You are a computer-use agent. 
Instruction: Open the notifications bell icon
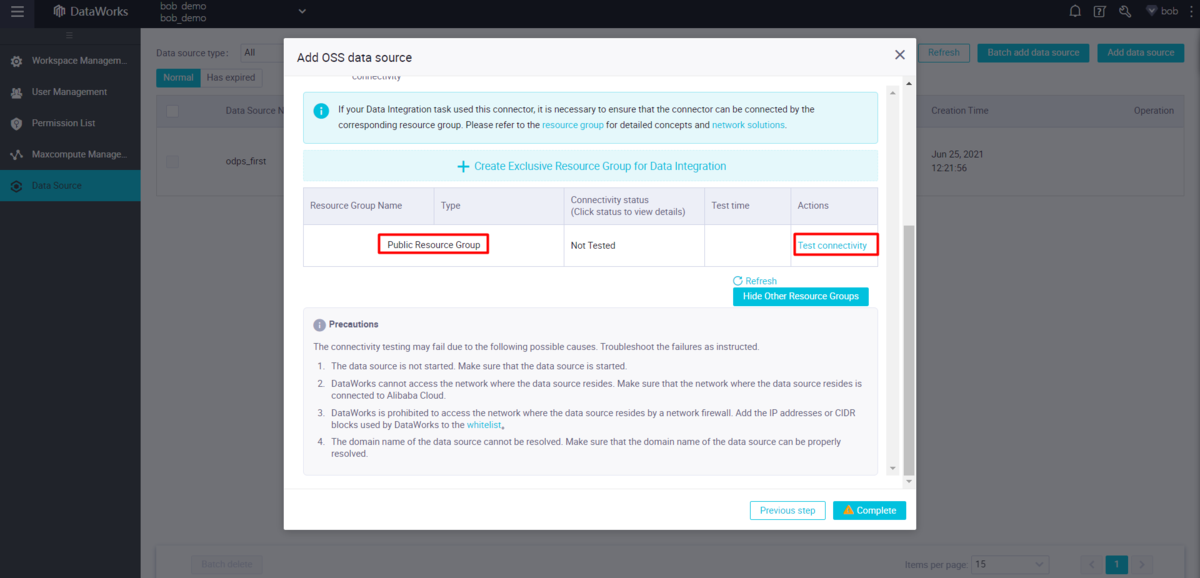click(x=1075, y=12)
